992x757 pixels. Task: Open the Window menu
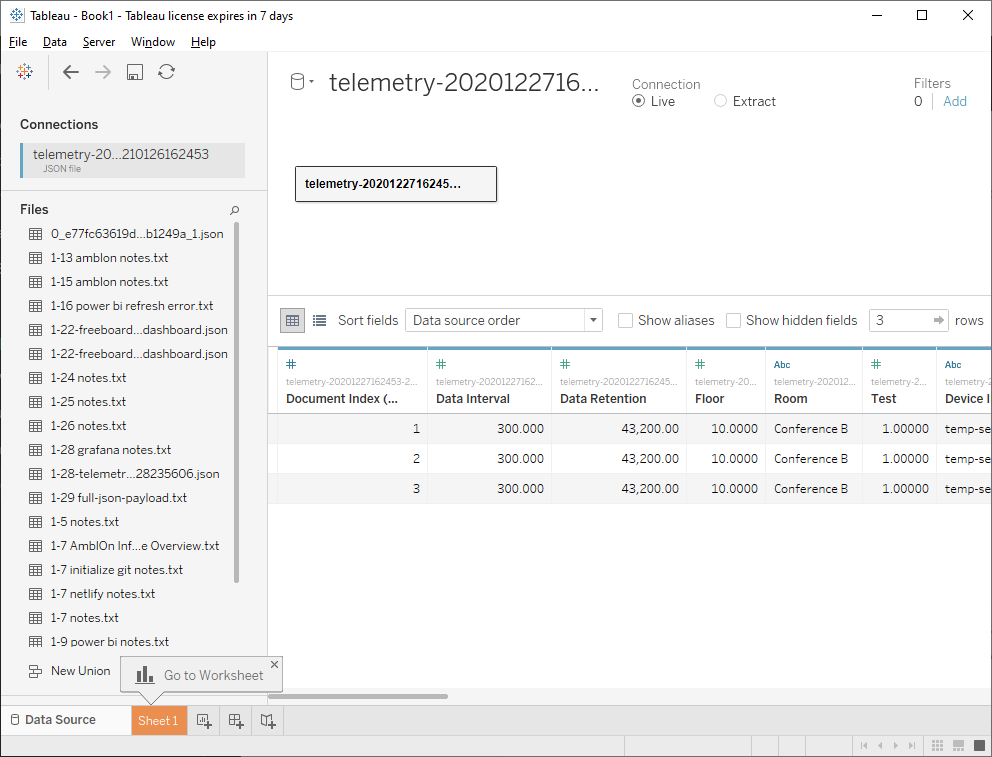point(152,42)
